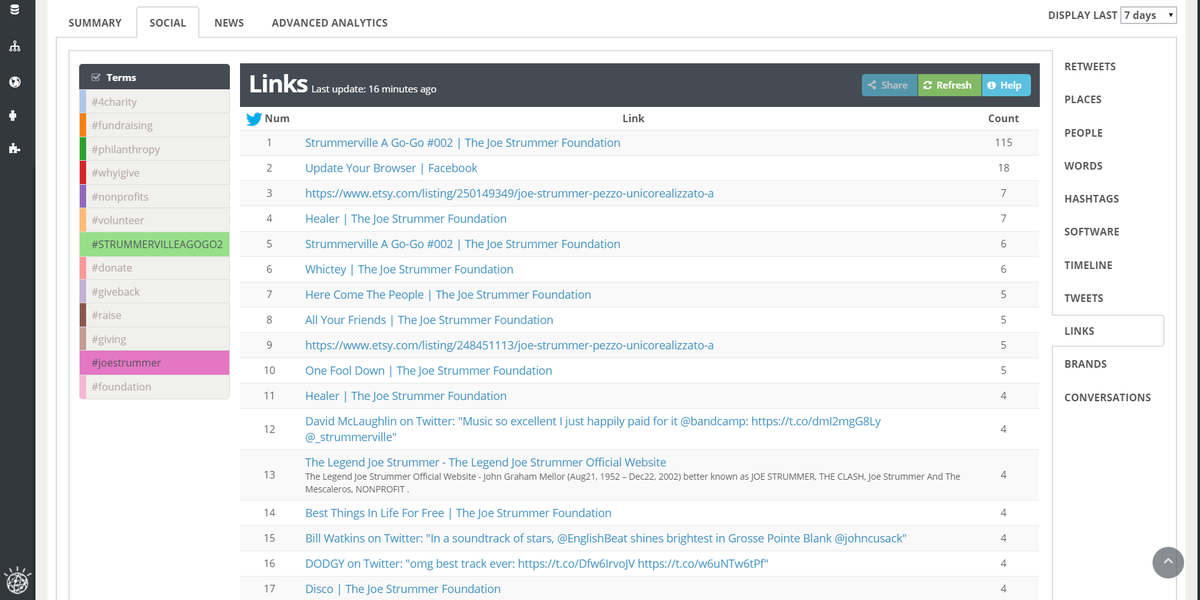The image size is (1200, 600).
Task: Toggle the #nonprofits term
Action: 155,197
